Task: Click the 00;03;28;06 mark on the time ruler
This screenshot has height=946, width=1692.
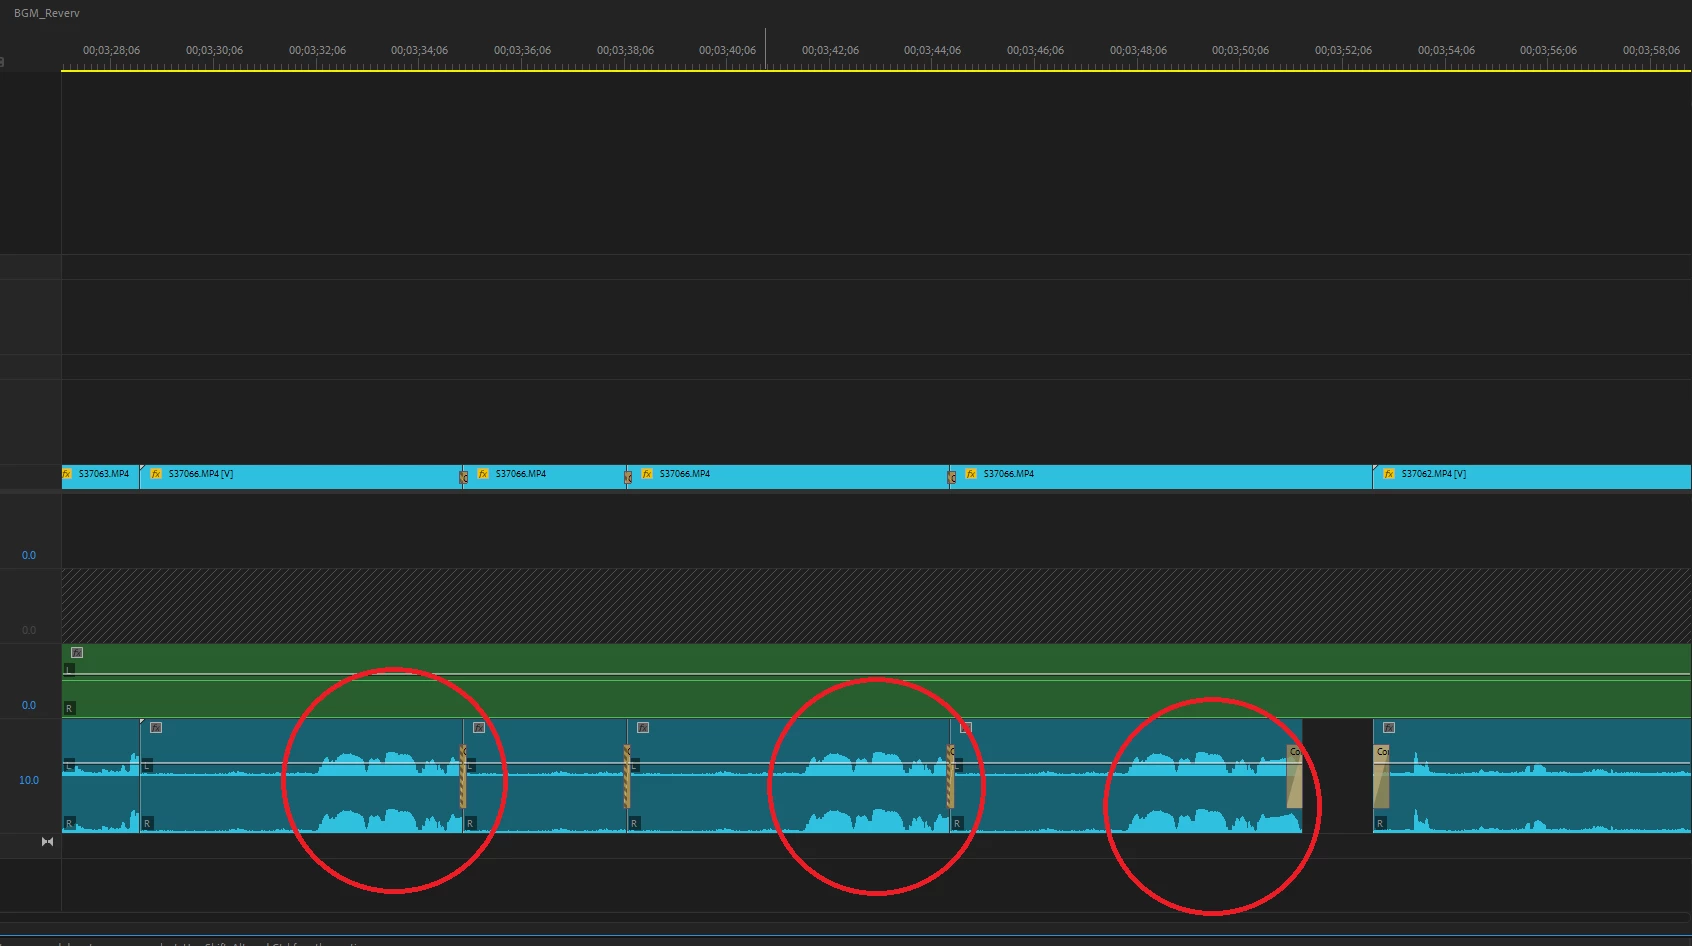Action: coord(111,50)
